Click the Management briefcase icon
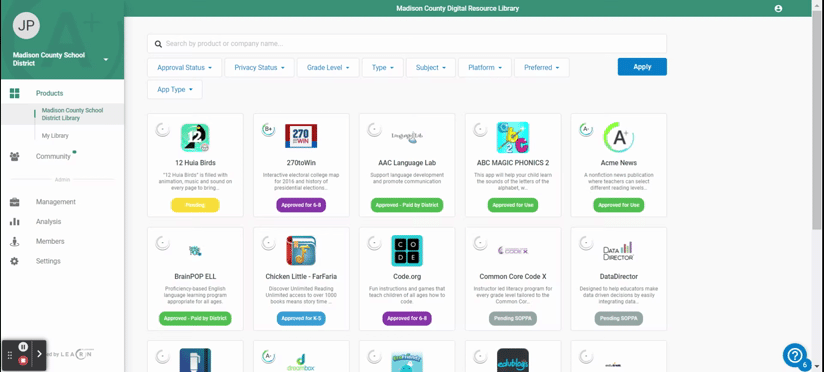 pos(15,202)
